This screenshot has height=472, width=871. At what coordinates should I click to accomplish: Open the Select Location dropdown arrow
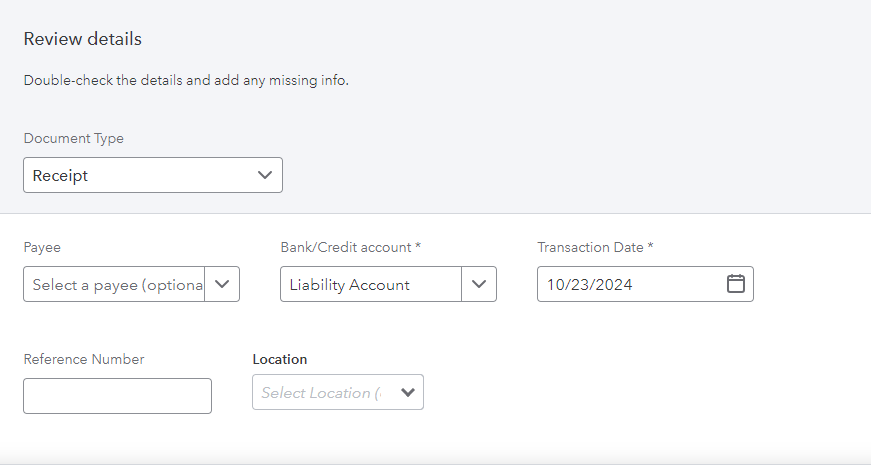point(407,393)
